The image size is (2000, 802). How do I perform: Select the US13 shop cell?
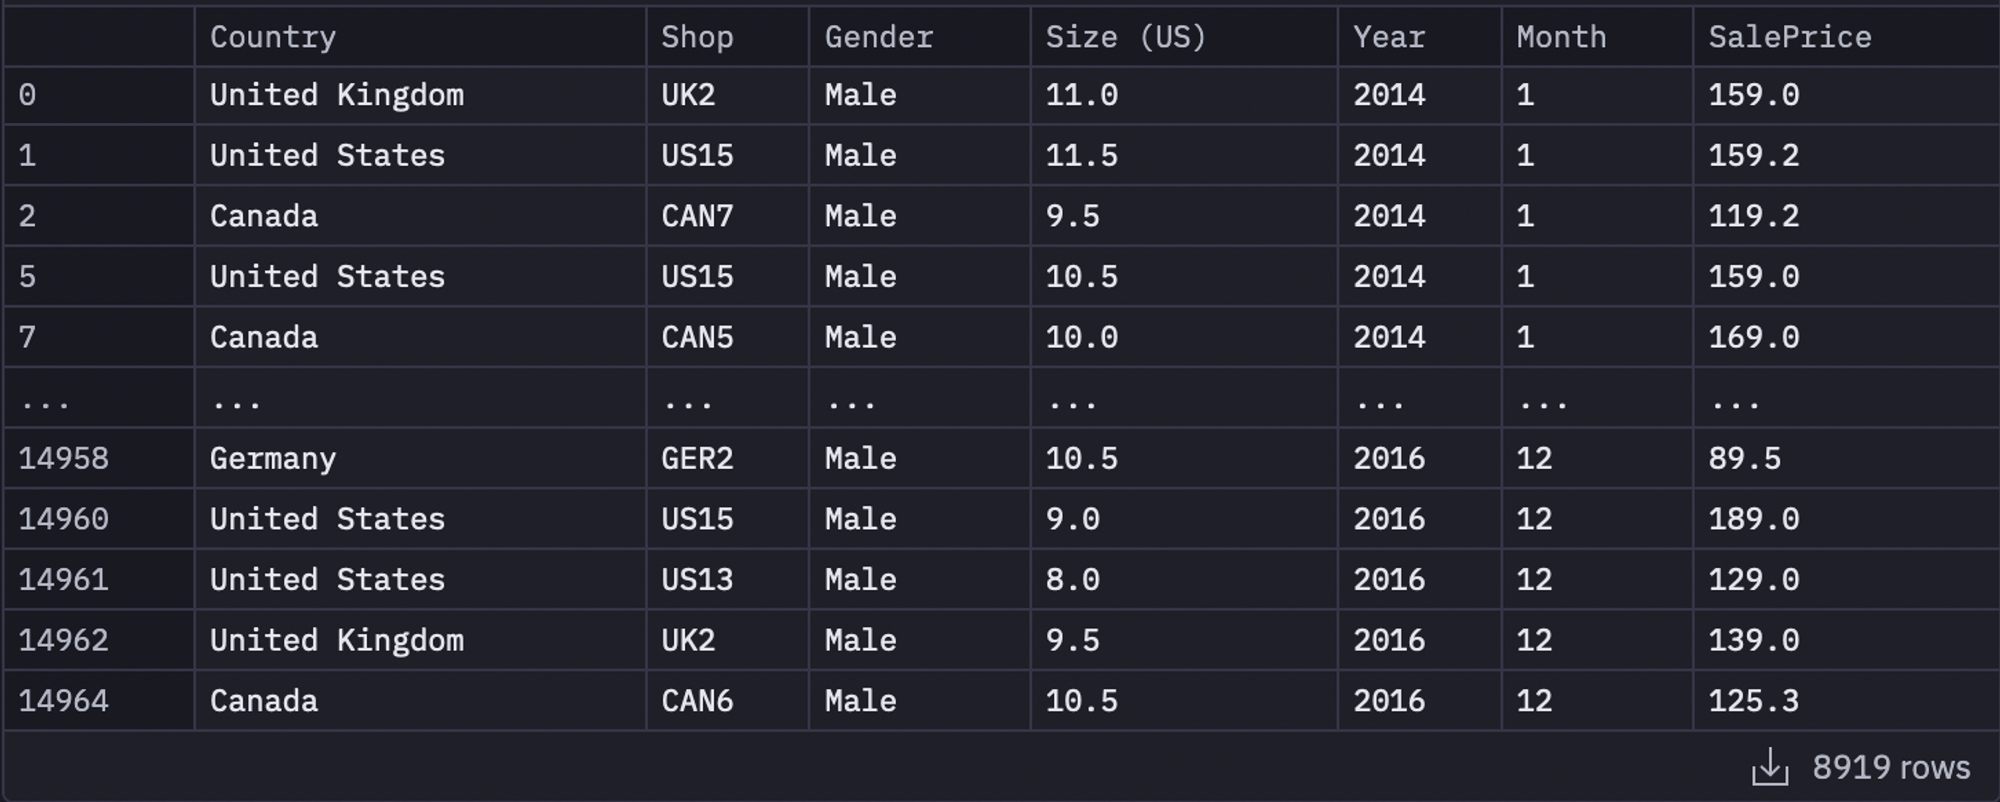697,579
